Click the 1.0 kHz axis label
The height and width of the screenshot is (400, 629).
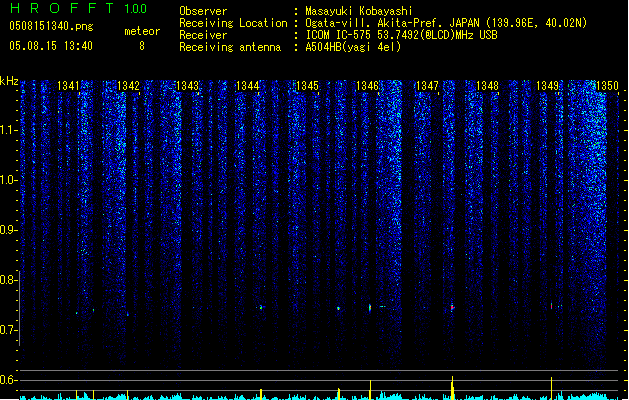[9, 180]
